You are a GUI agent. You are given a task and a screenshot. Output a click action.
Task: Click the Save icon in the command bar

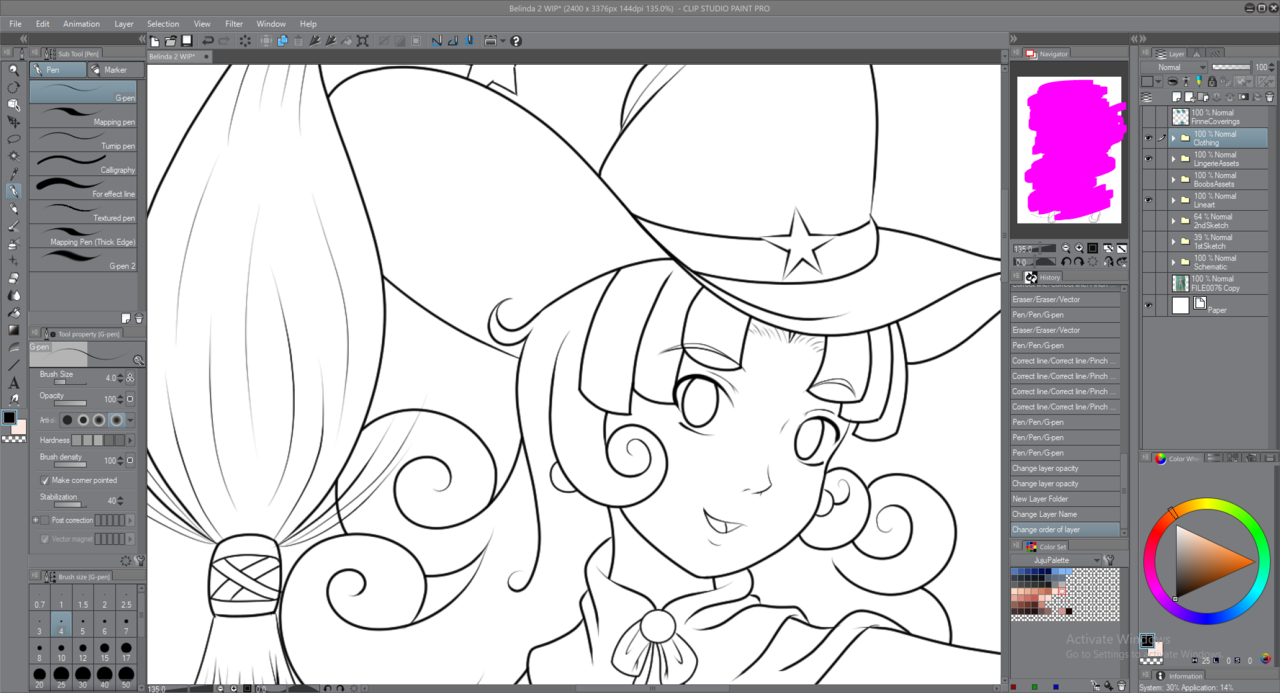(x=186, y=41)
